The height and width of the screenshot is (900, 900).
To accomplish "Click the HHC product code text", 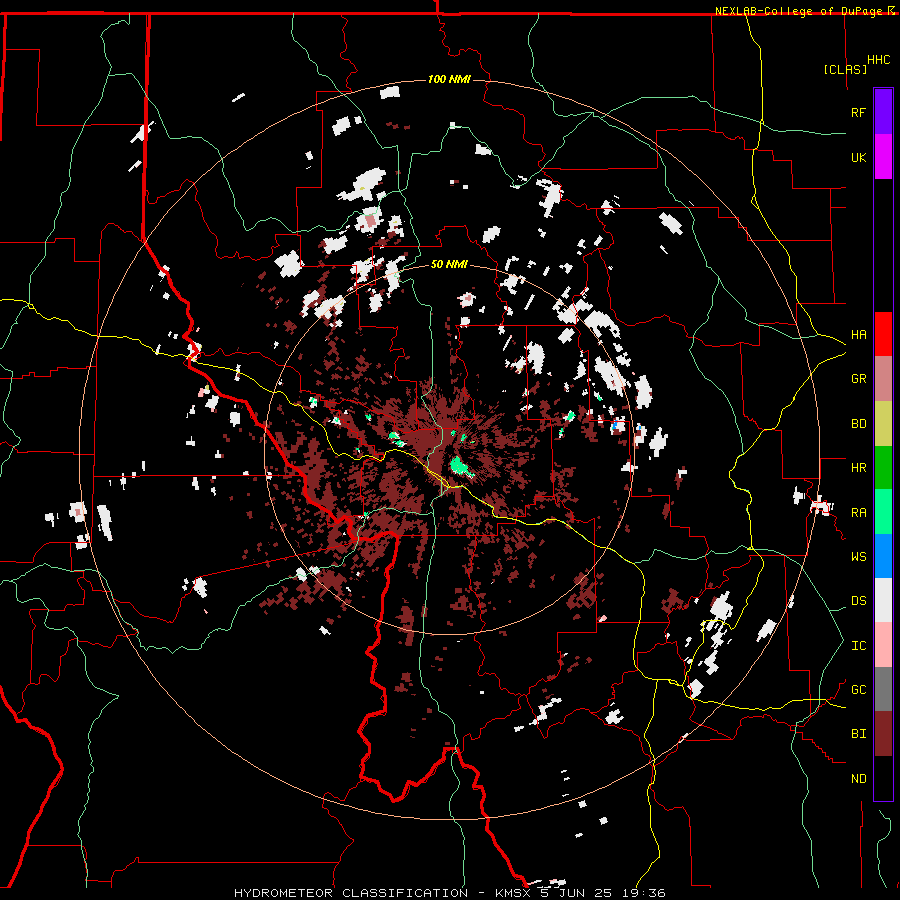I will pos(879,60).
